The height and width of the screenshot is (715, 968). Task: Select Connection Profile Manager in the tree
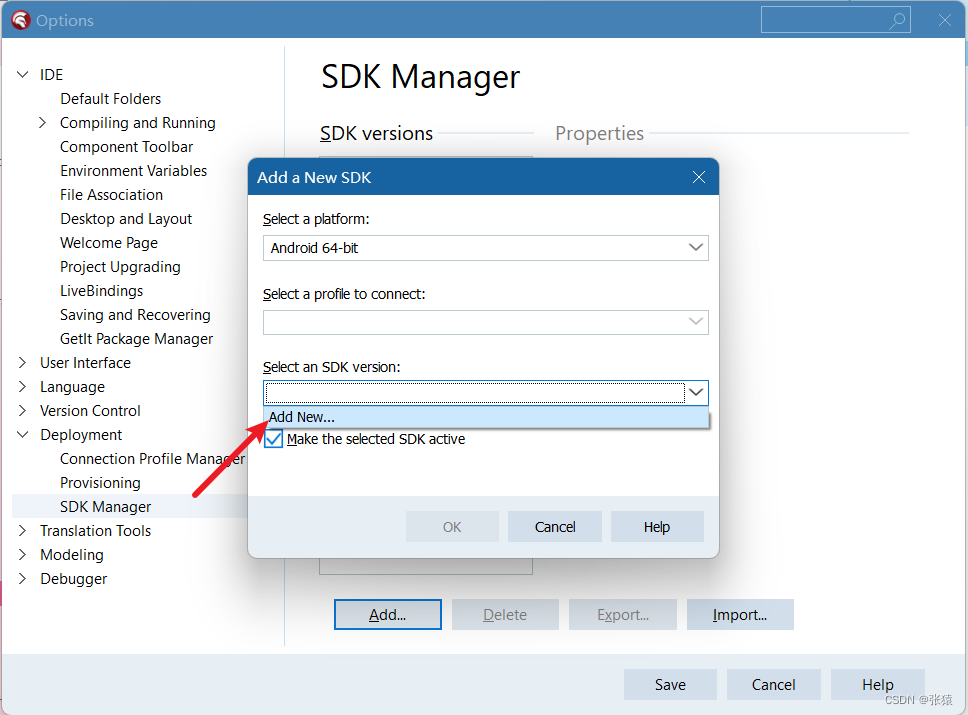(x=152, y=459)
